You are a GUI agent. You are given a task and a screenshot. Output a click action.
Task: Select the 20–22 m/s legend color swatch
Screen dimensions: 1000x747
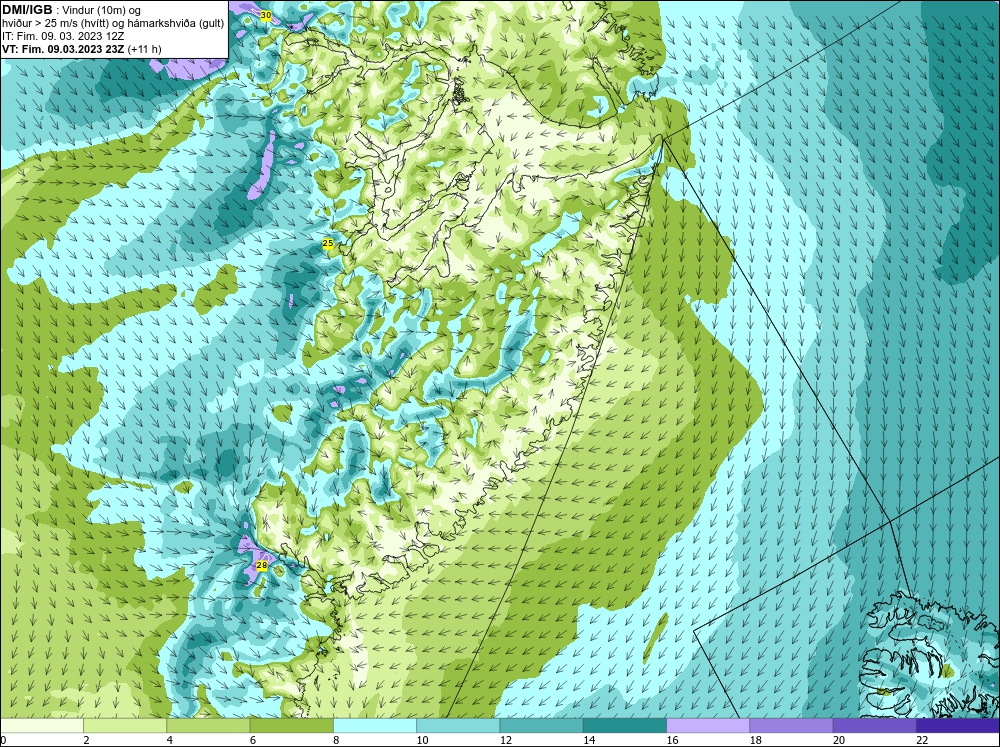[874, 725]
